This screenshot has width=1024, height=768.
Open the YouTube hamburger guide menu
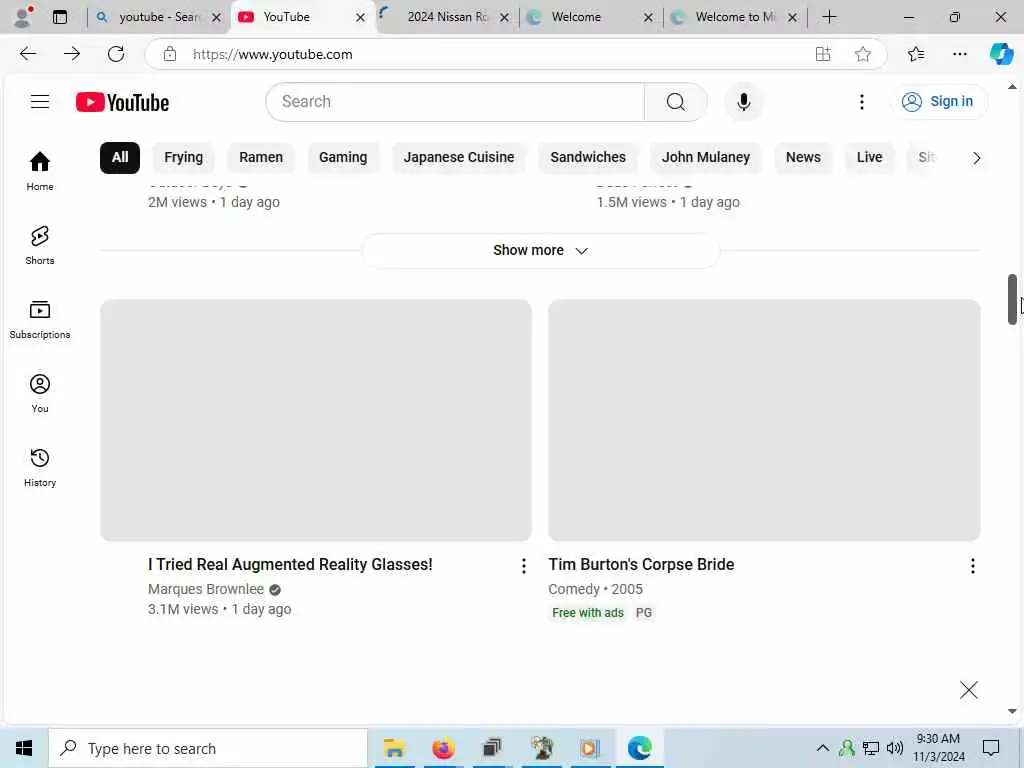pyautogui.click(x=40, y=101)
